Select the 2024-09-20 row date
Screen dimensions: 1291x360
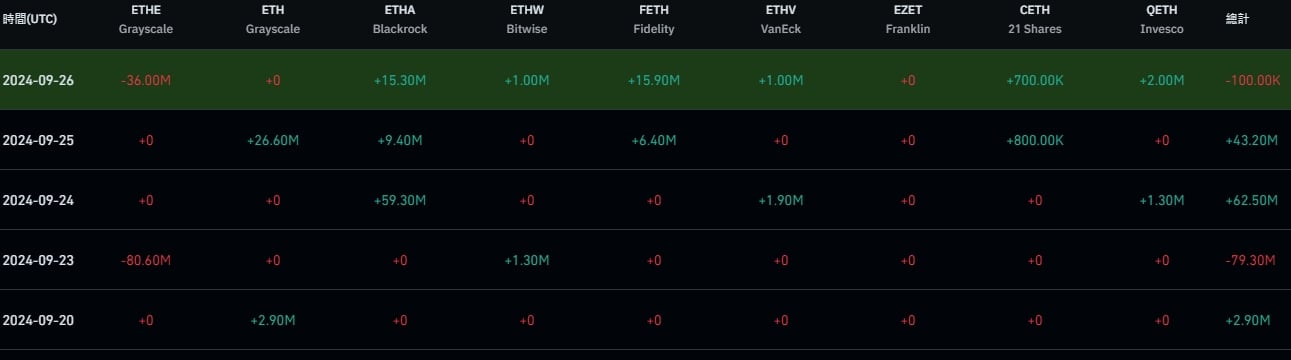click(38, 320)
